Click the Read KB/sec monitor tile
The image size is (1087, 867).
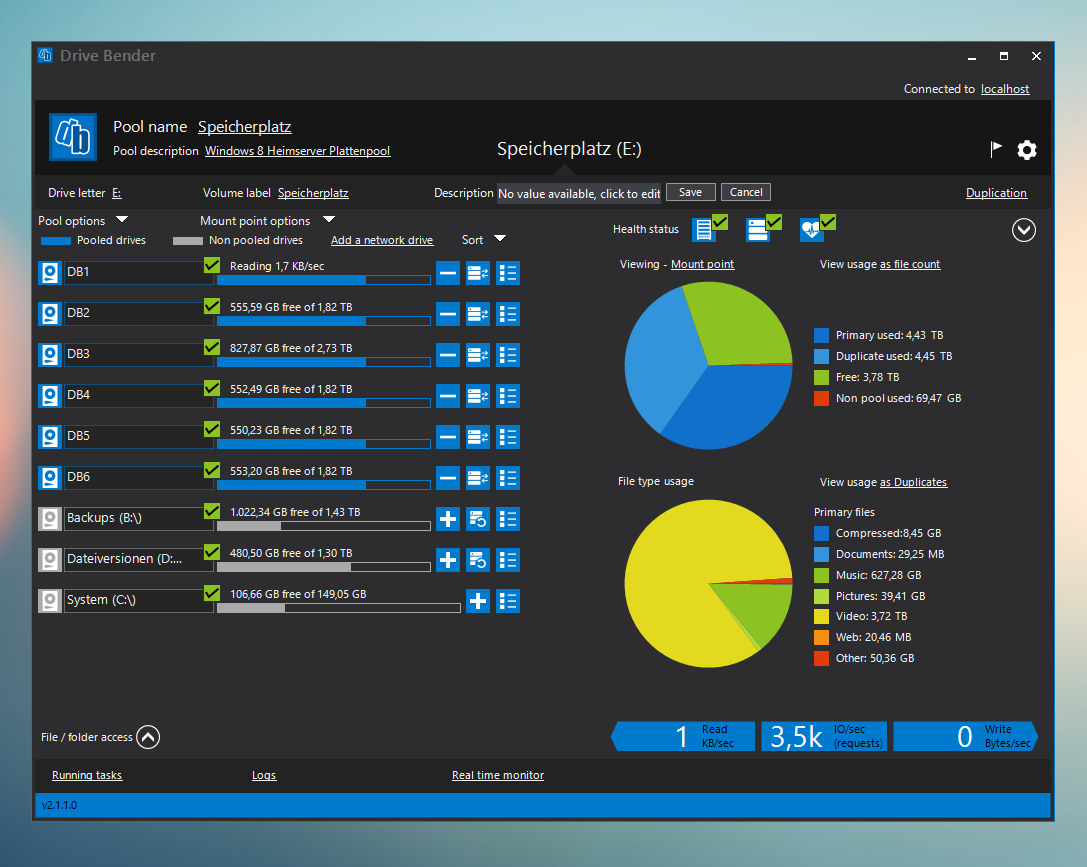click(x=683, y=736)
